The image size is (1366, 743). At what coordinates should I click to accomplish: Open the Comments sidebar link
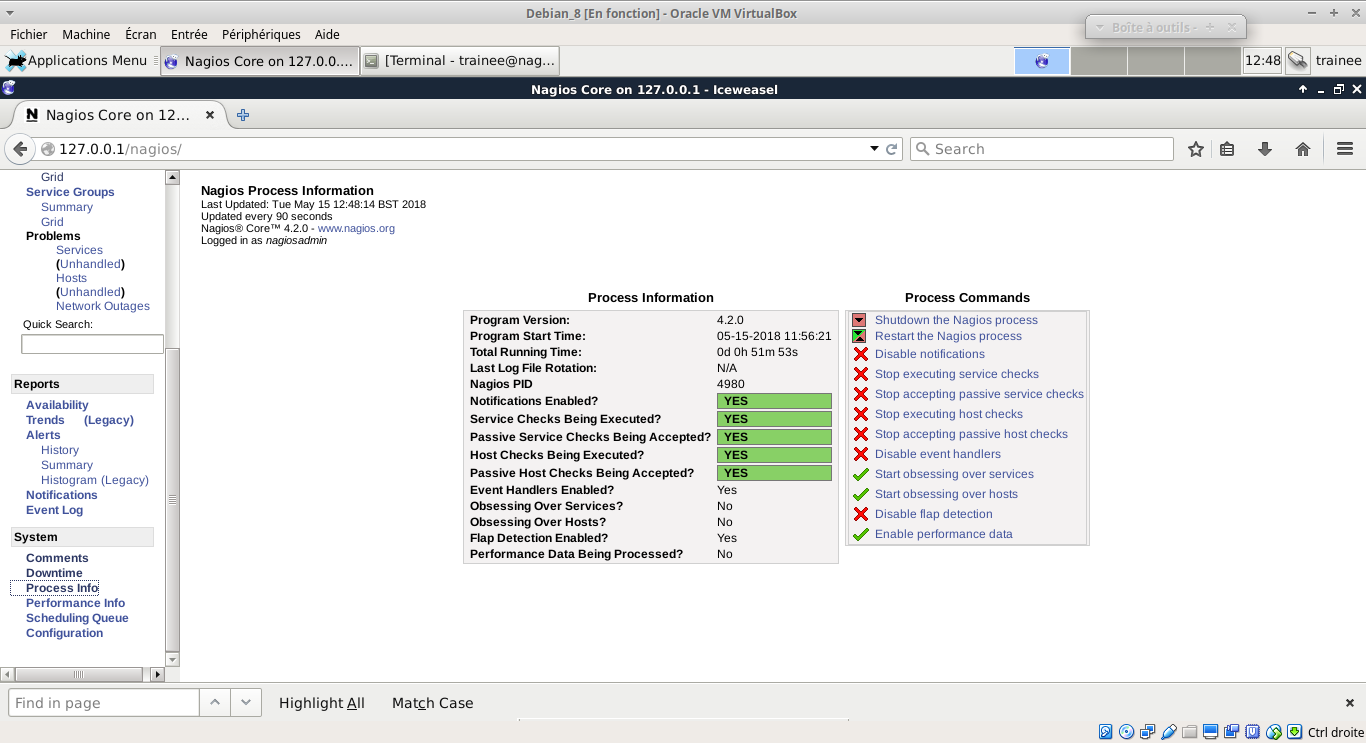pos(57,558)
